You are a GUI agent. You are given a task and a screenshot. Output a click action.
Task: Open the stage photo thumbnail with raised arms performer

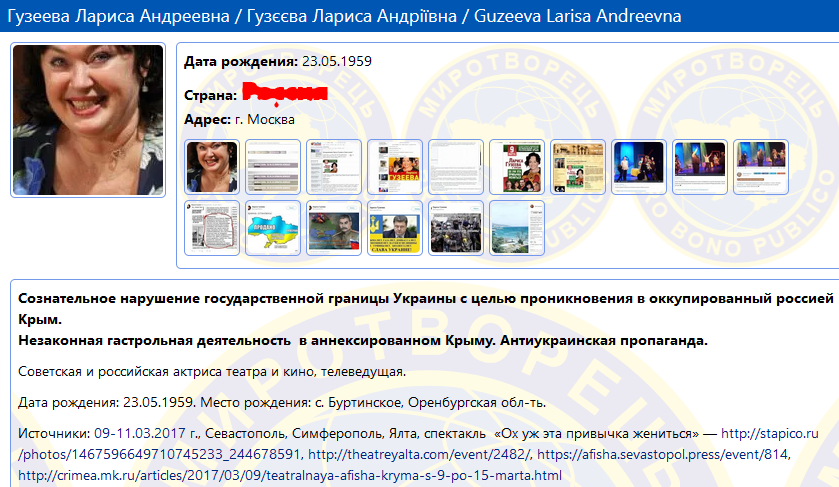tap(700, 167)
